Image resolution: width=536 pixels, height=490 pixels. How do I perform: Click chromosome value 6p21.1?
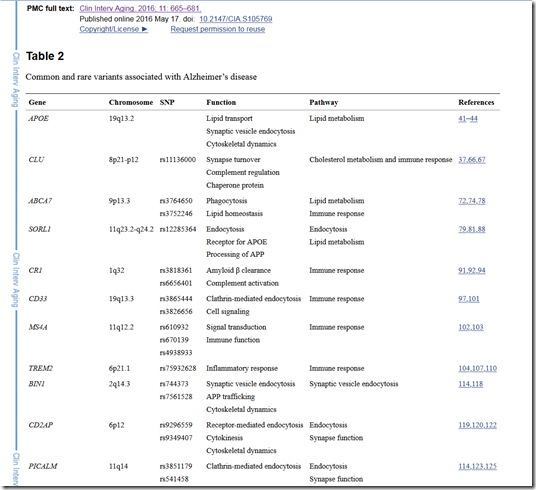[119, 368]
